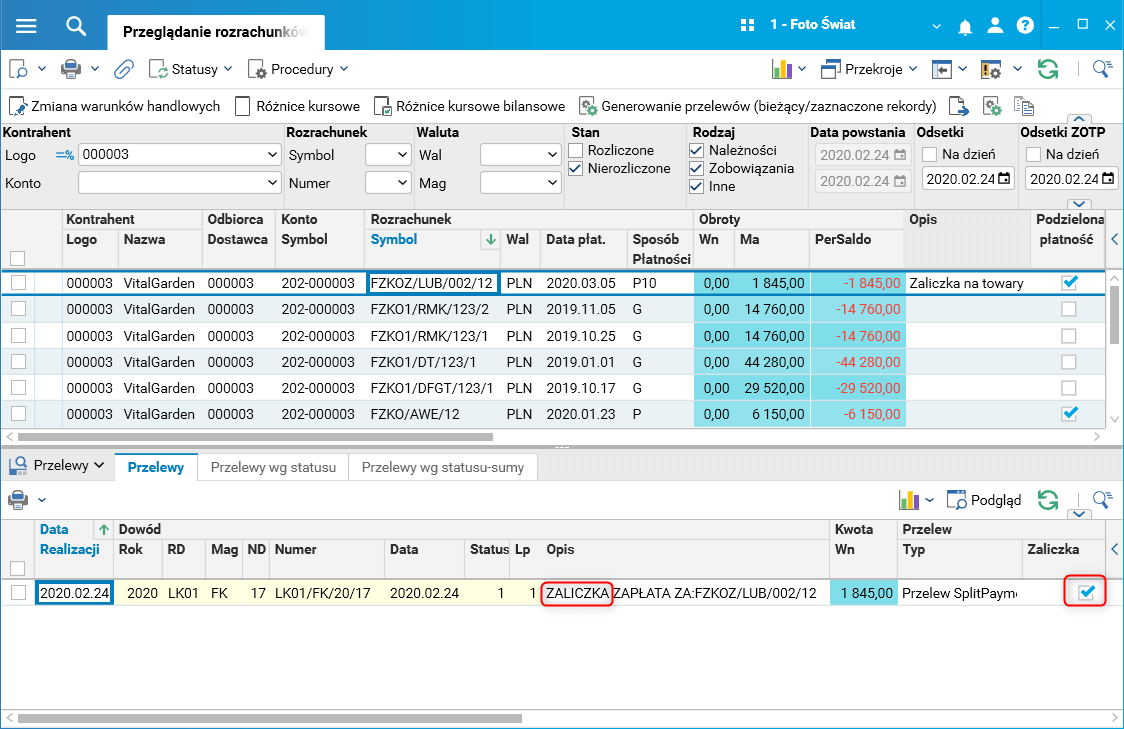This screenshot has width=1124, height=729.
Task: Click the chart icon in Przelewy toolbar
Action: tap(909, 500)
